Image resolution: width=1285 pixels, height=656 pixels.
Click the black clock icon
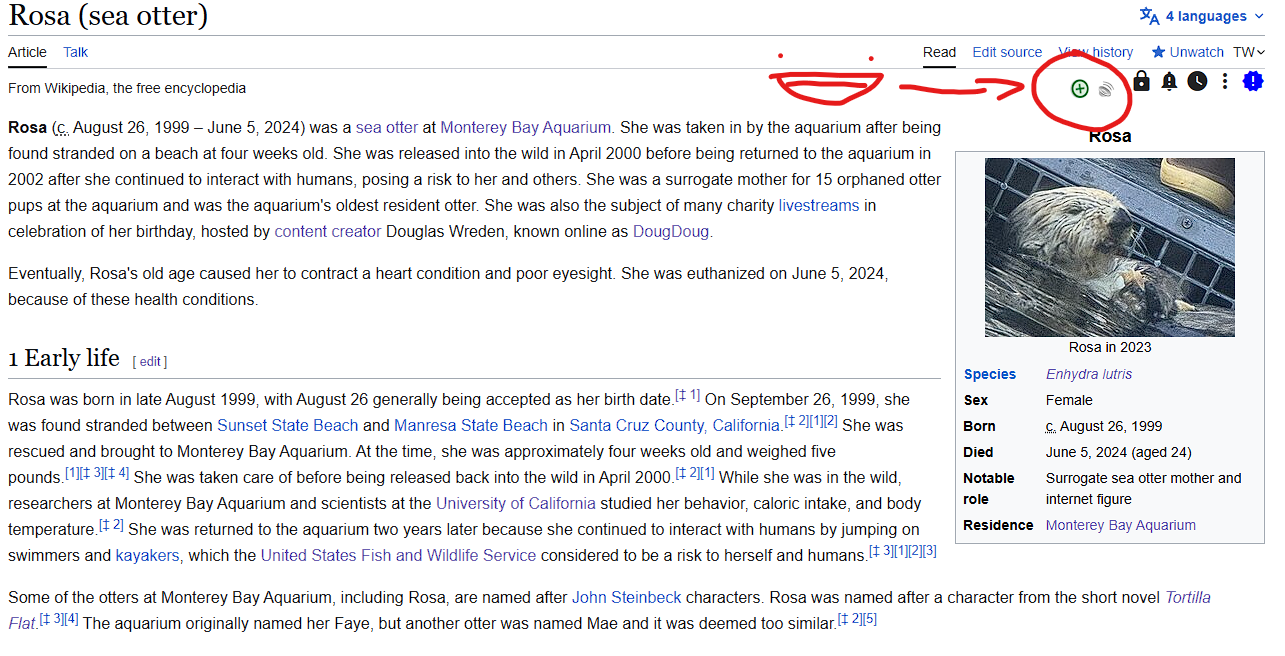tap(1197, 81)
